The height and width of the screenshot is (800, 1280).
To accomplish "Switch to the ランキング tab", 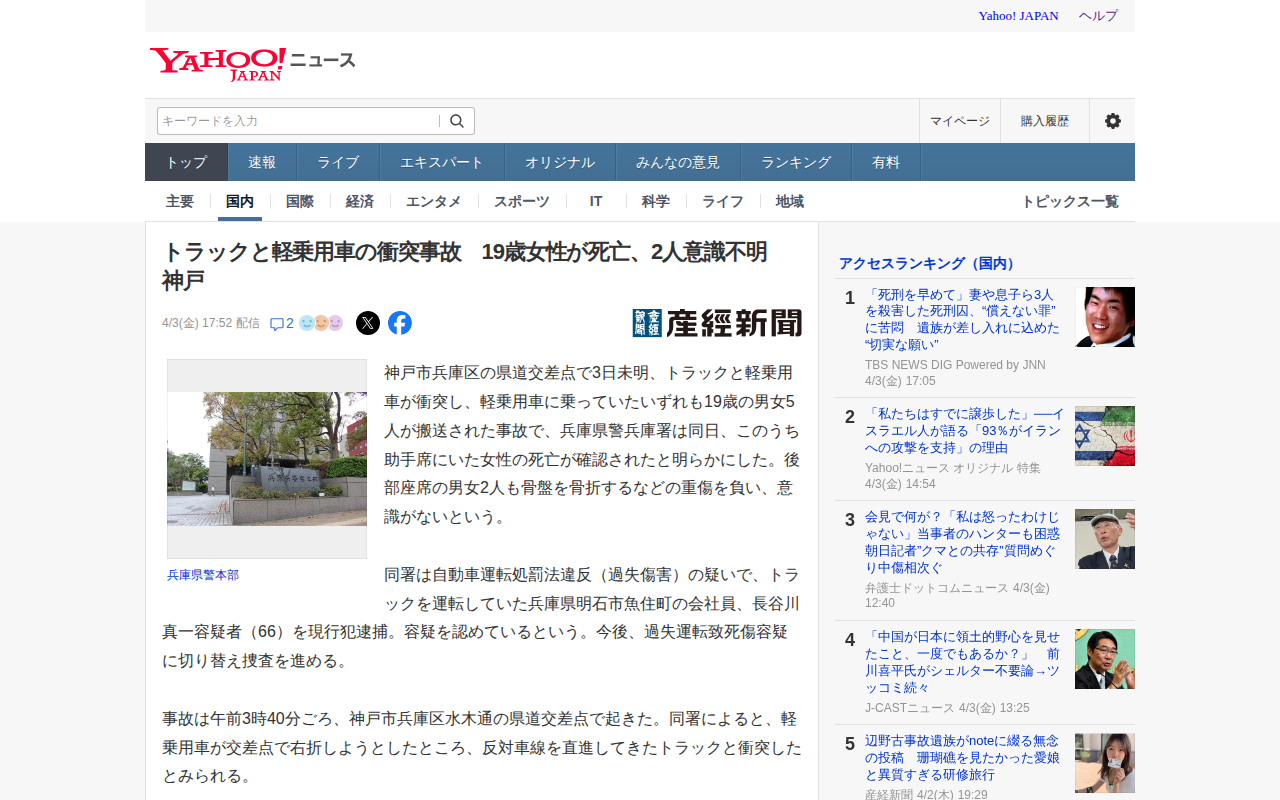I will 795,162.
